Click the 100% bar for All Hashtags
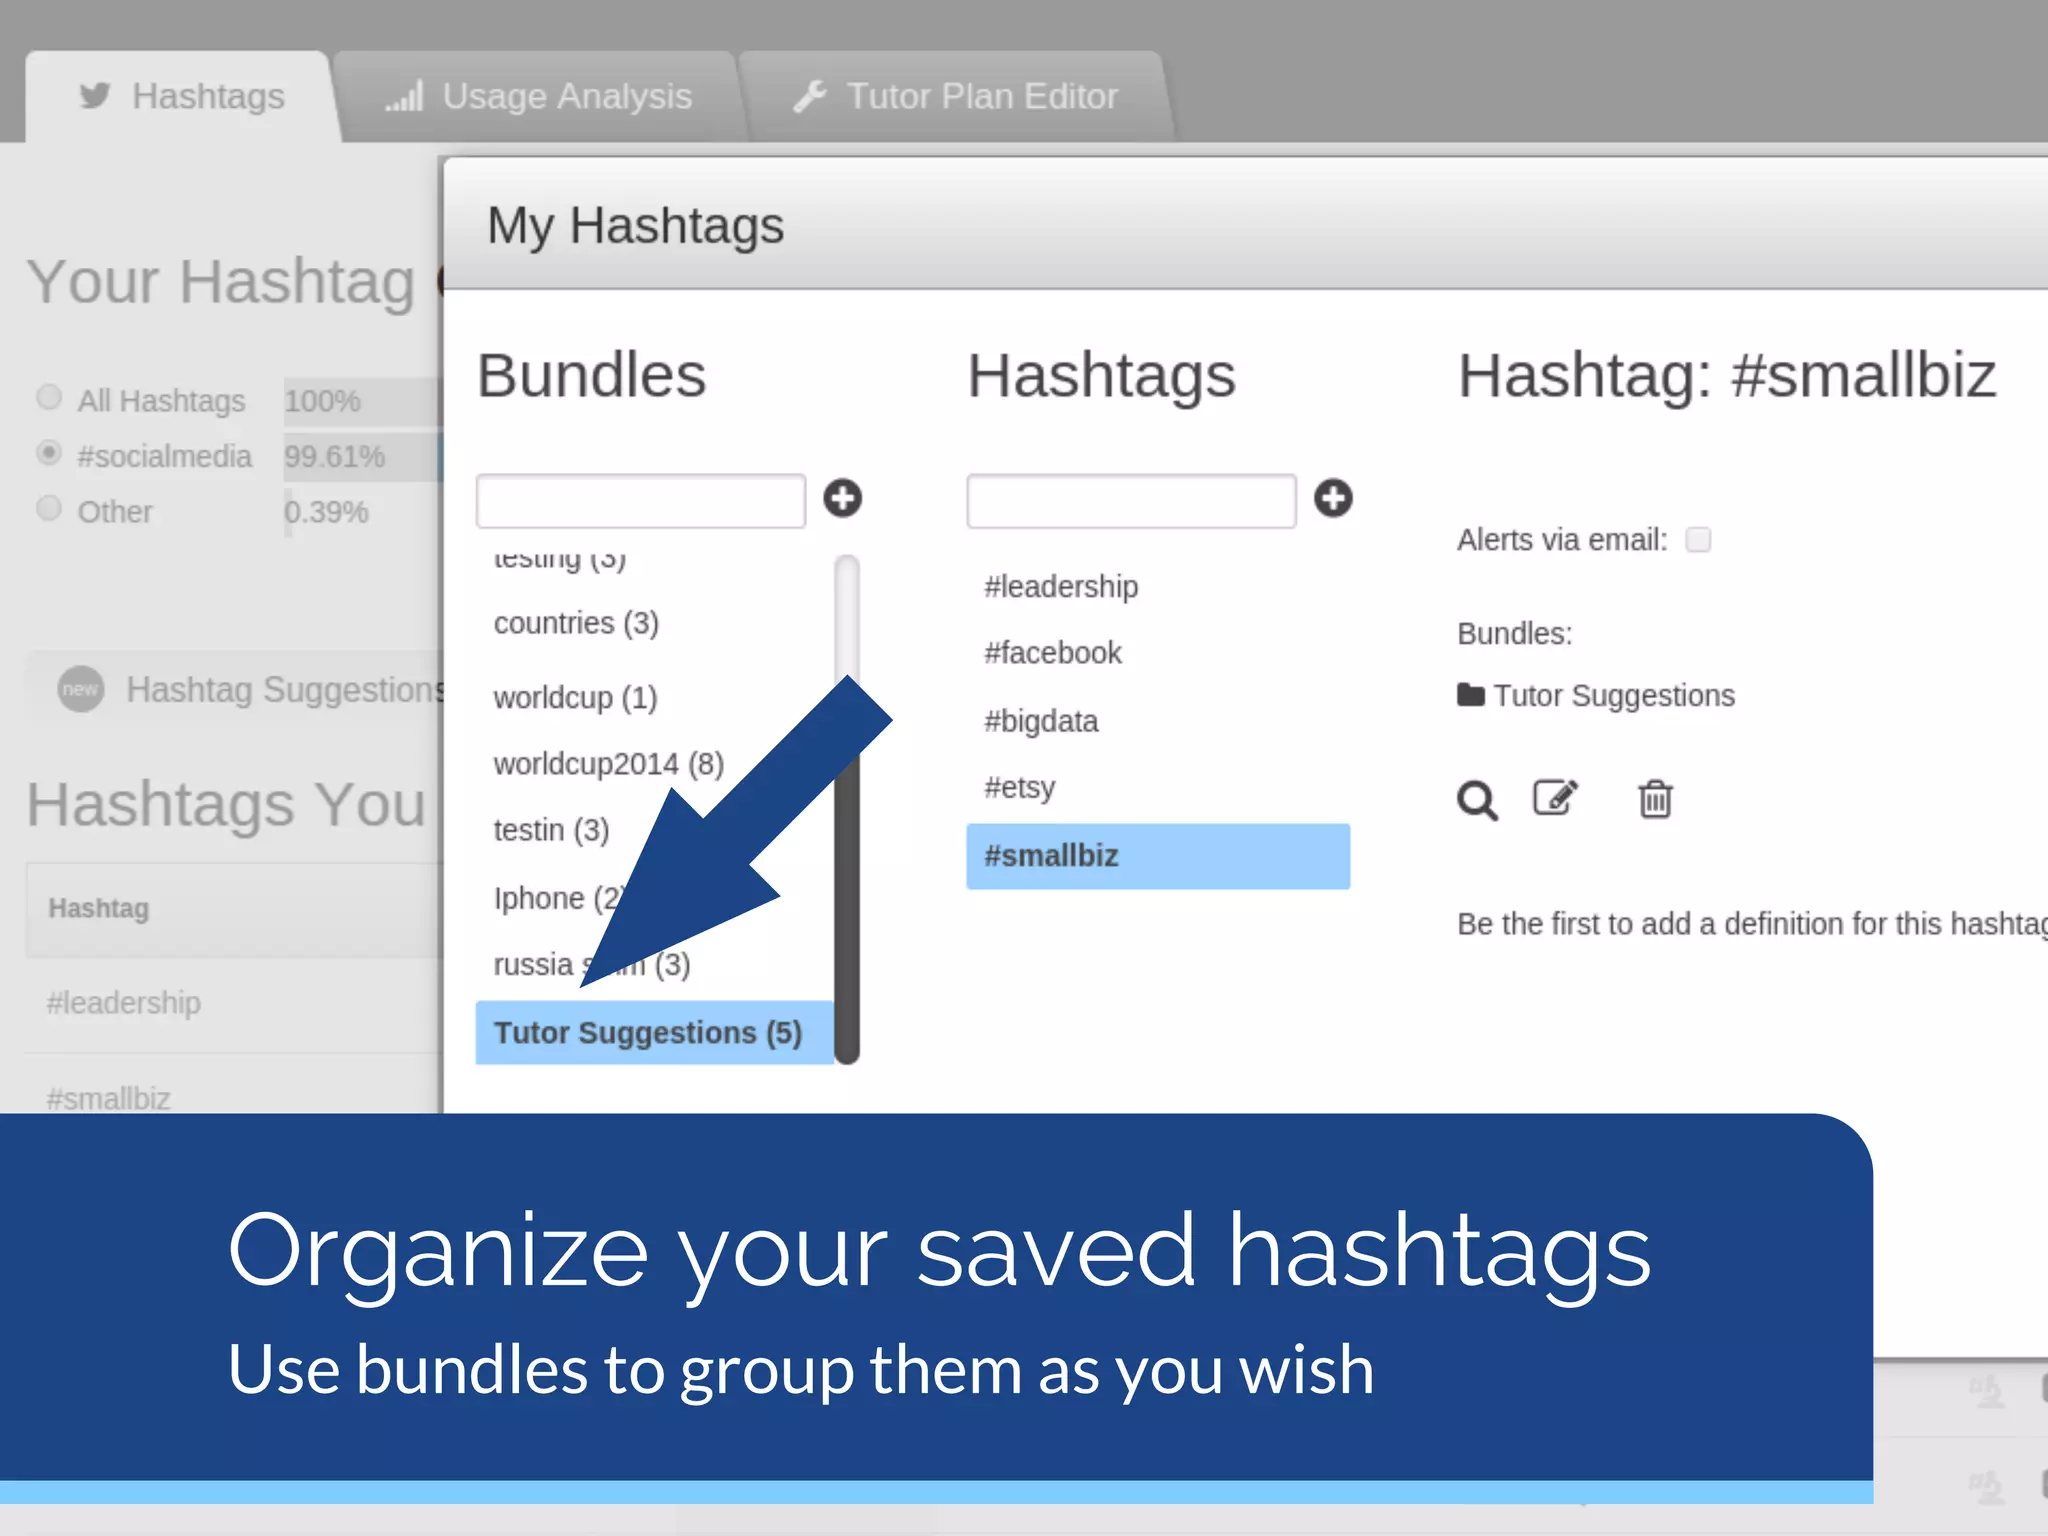Viewport: 2048px width, 1536px height. (362, 401)
